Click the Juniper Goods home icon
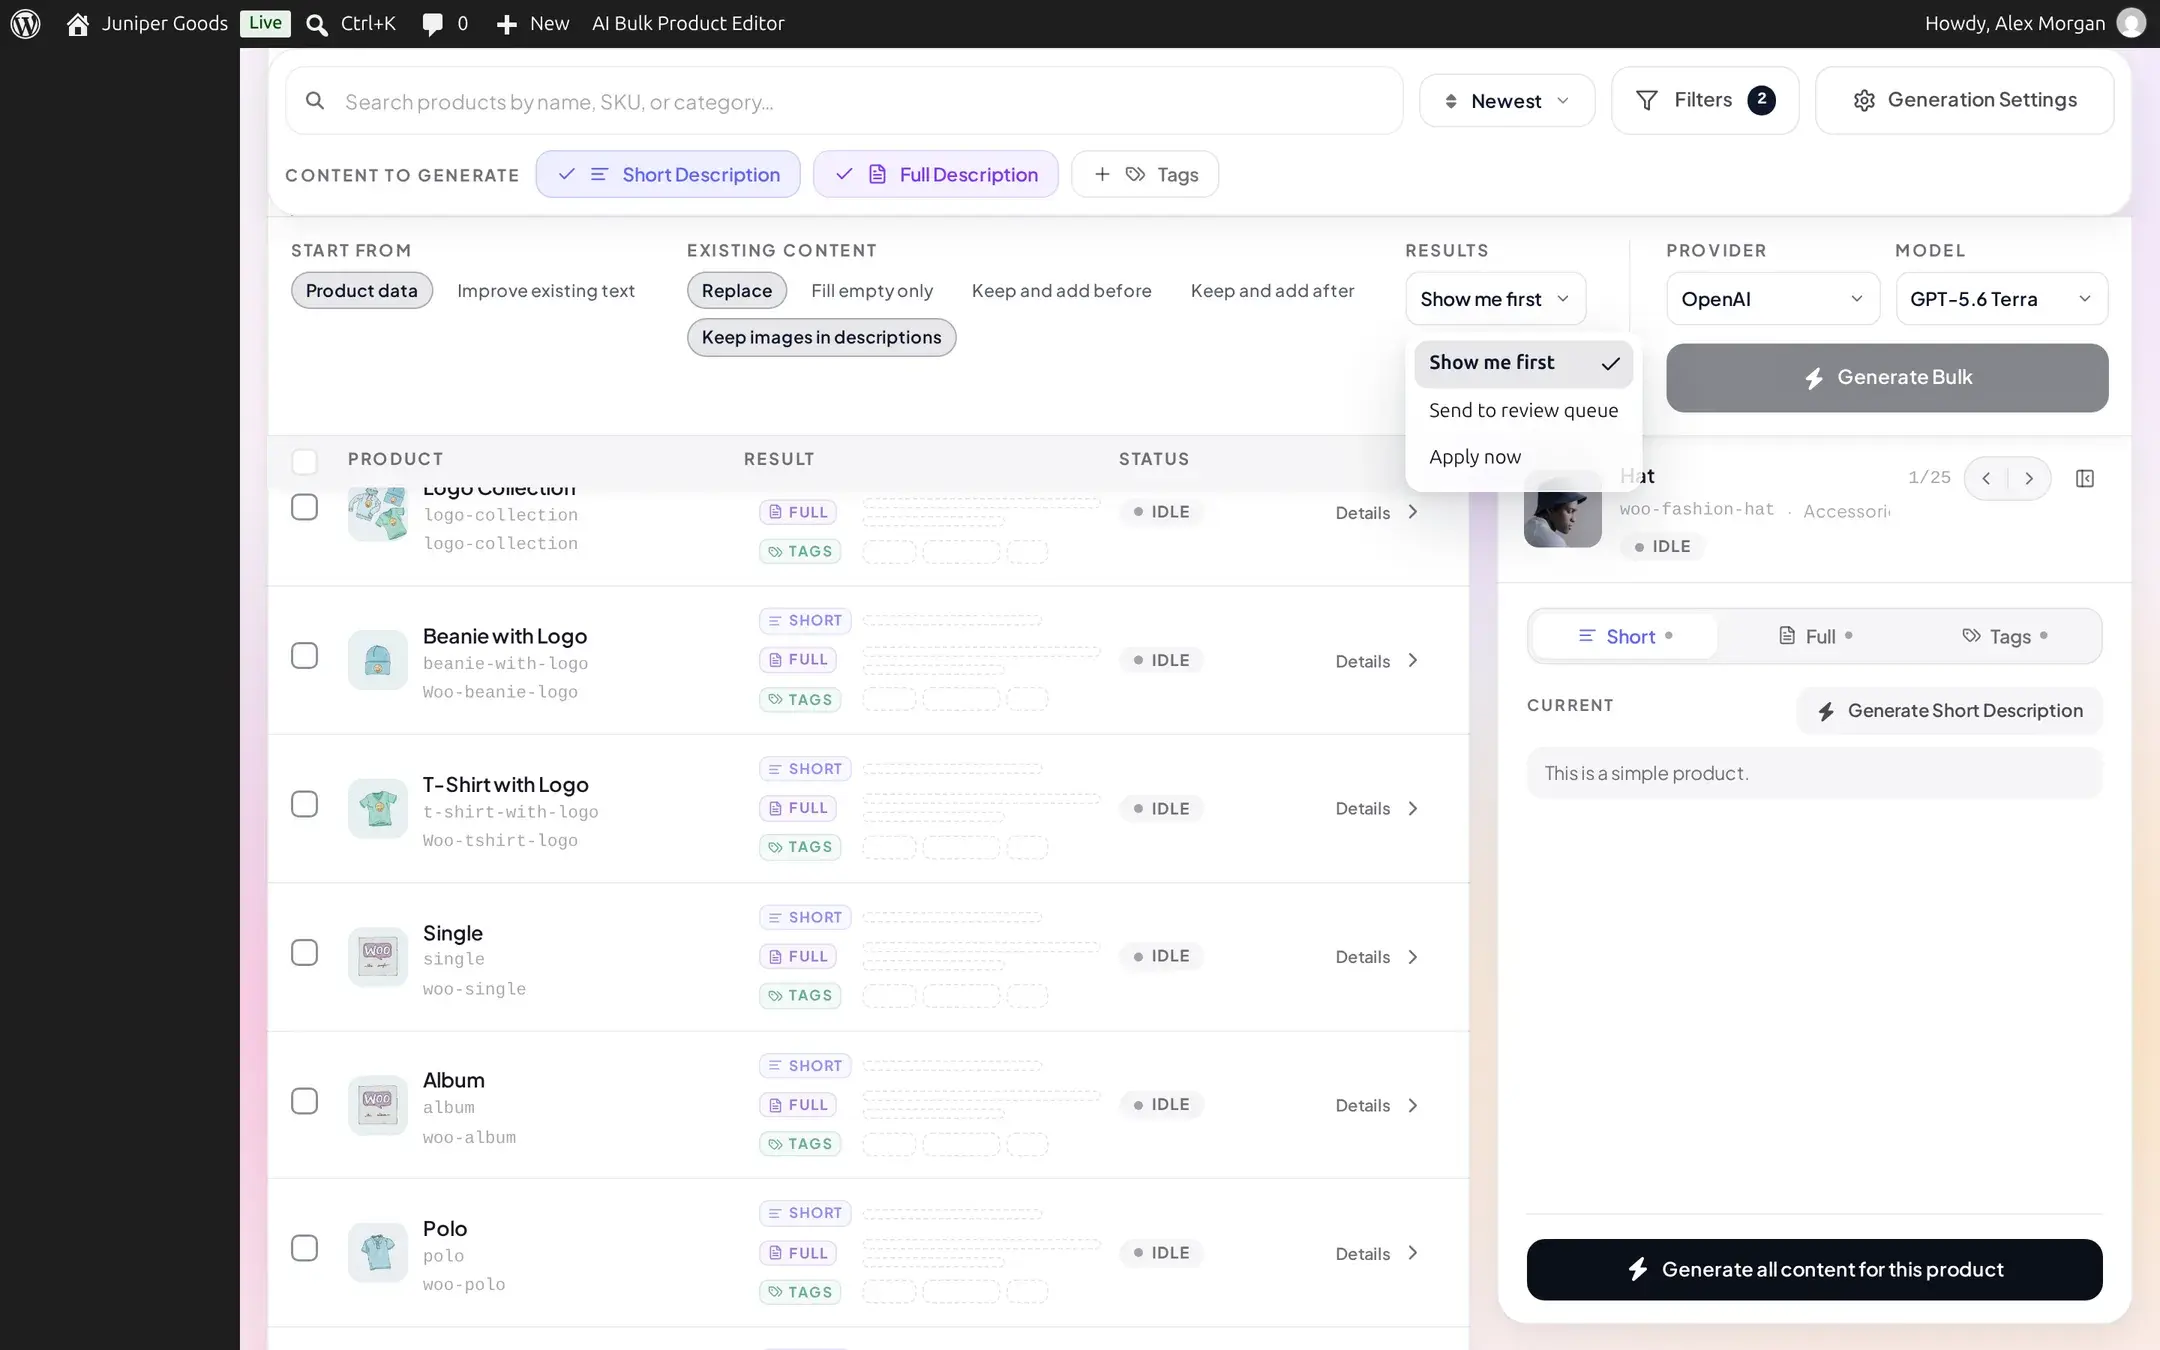Screen dimensions: 2160x1350 (78, 24)
